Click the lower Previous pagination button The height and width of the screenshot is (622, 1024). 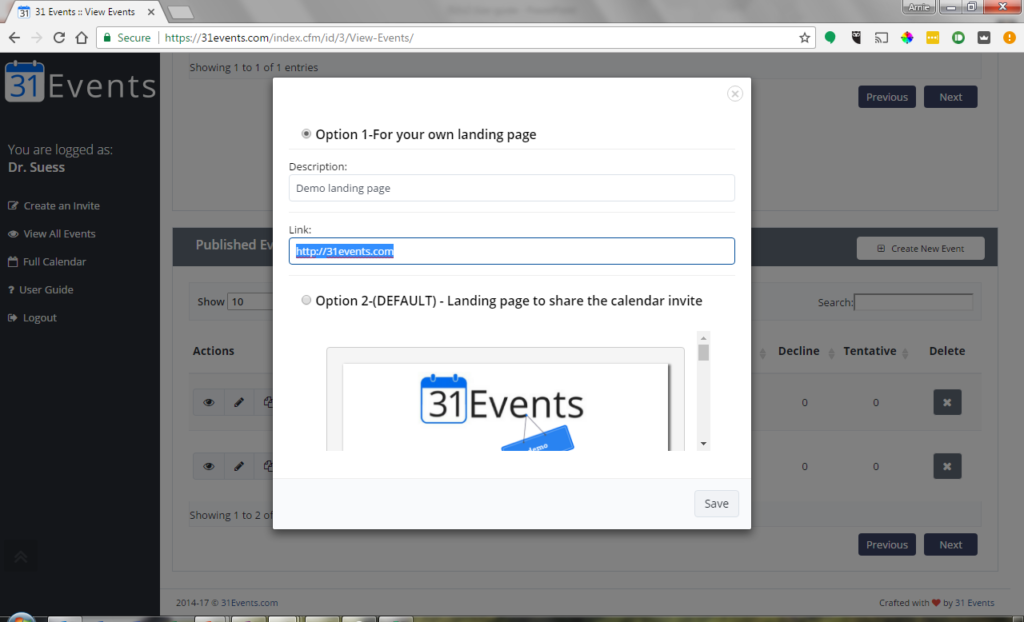(887, 545)
